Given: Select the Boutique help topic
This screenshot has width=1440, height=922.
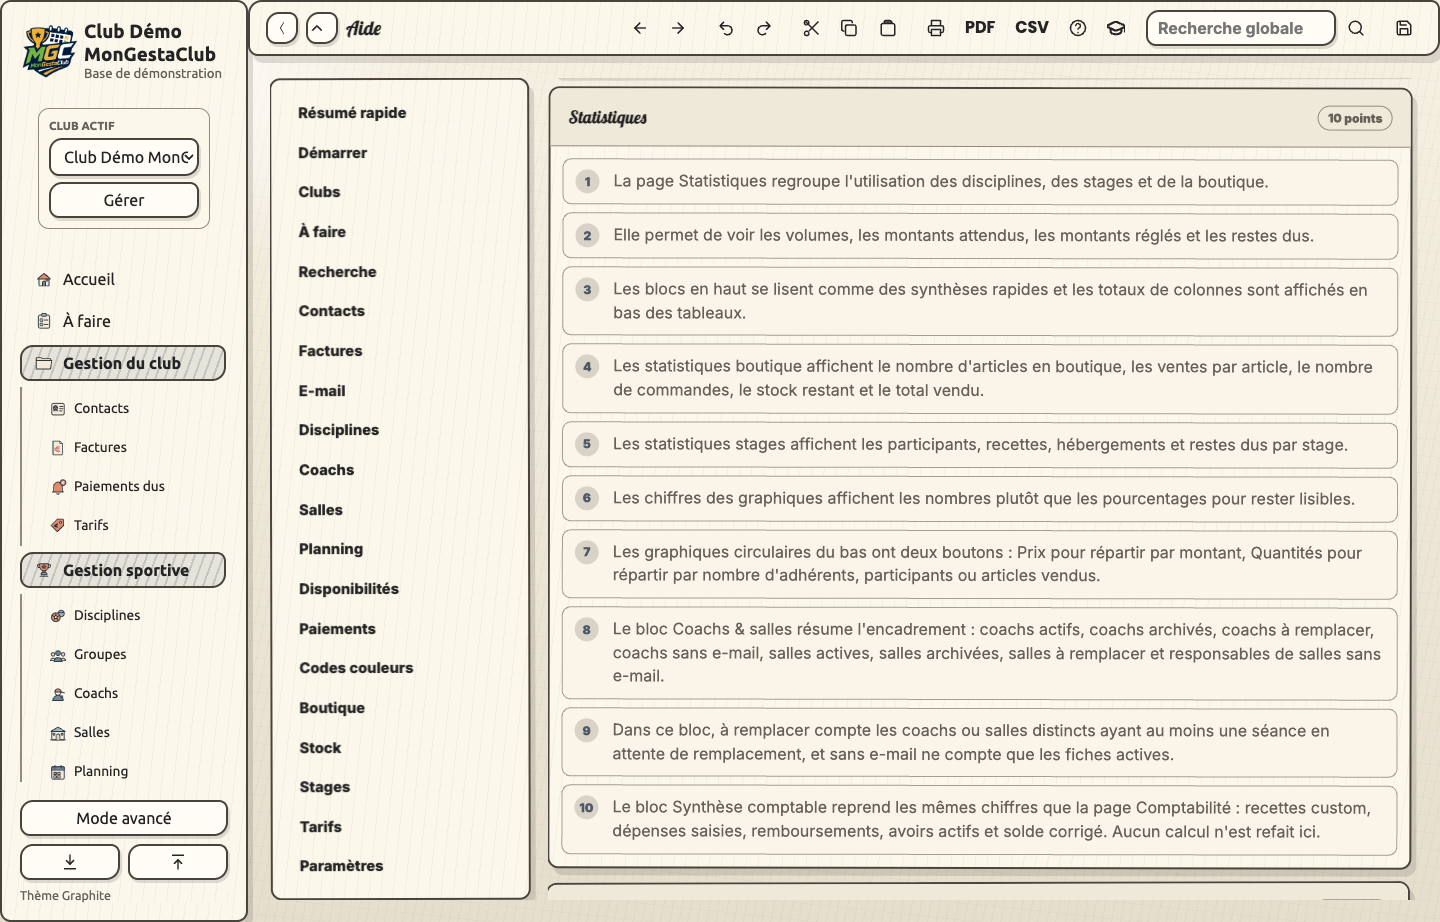Looking at the screenshot, I should 332,708.
